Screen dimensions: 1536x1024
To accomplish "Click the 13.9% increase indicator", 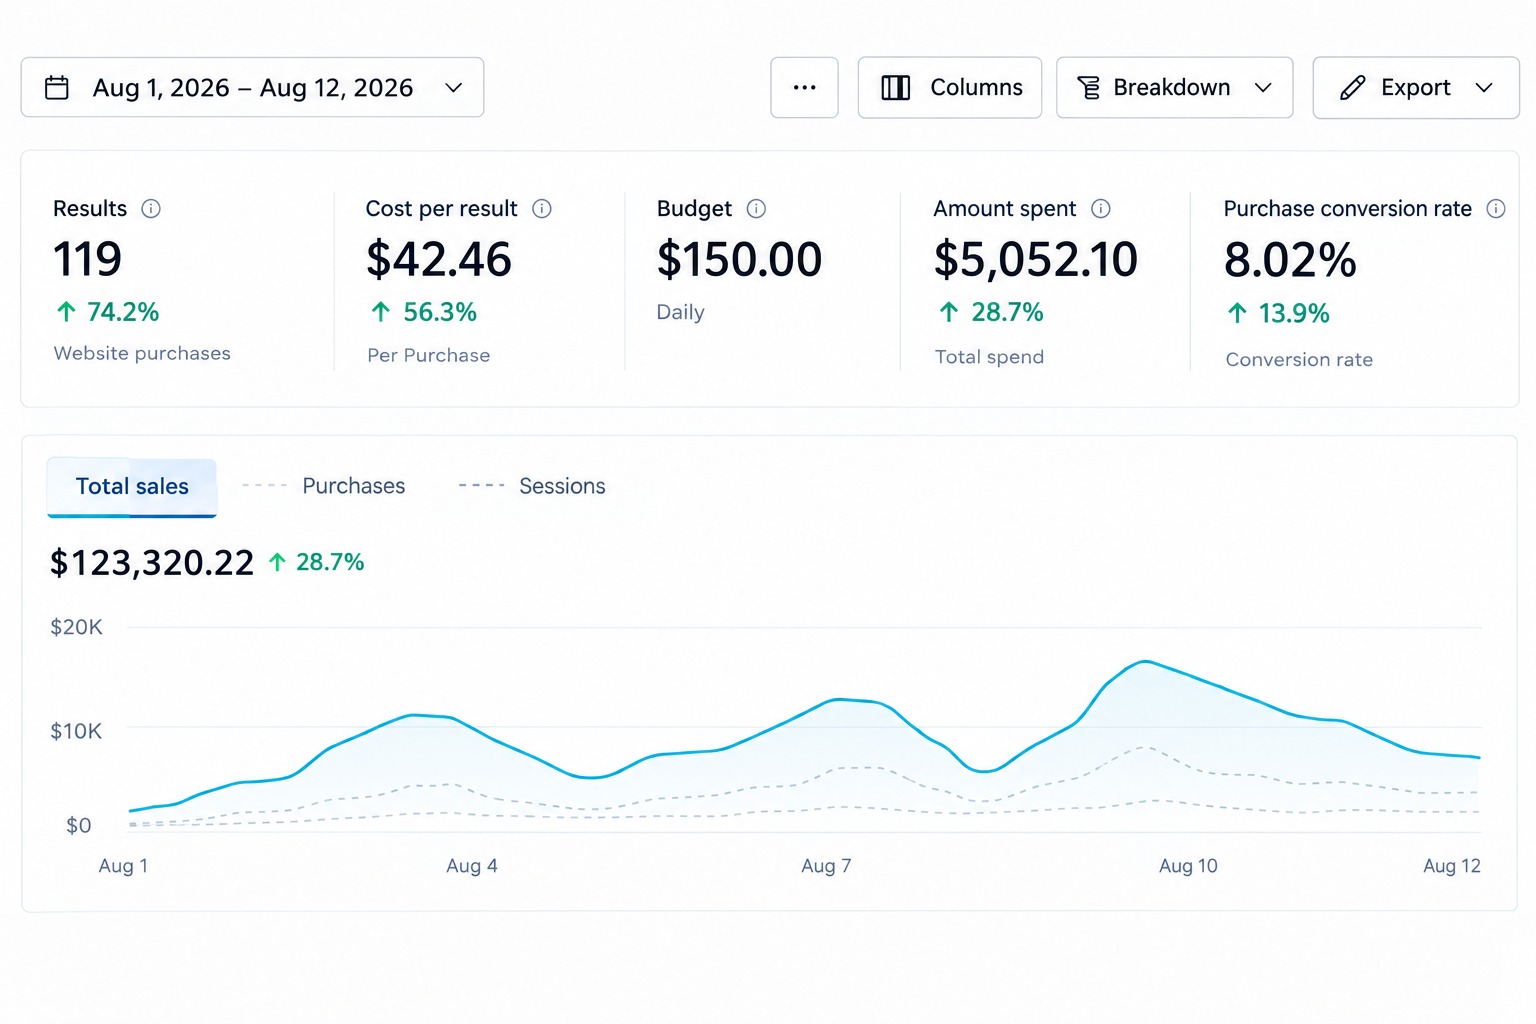I will coord(1278,314).
